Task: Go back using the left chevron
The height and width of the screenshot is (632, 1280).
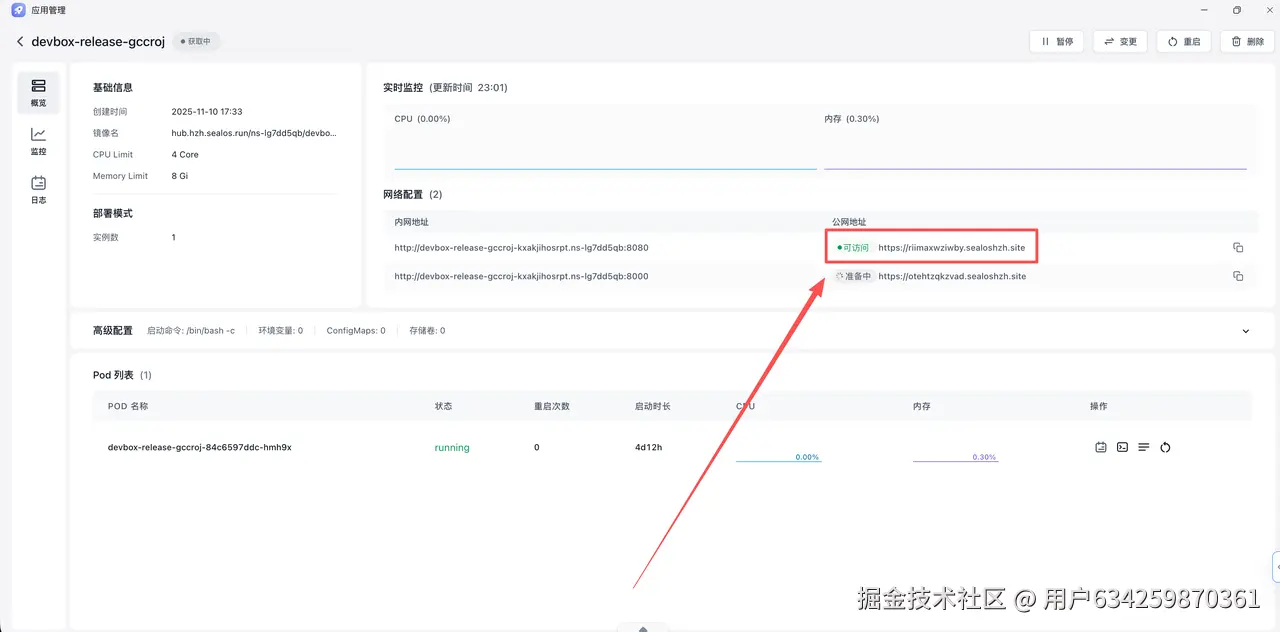Action: pos(20,42)
